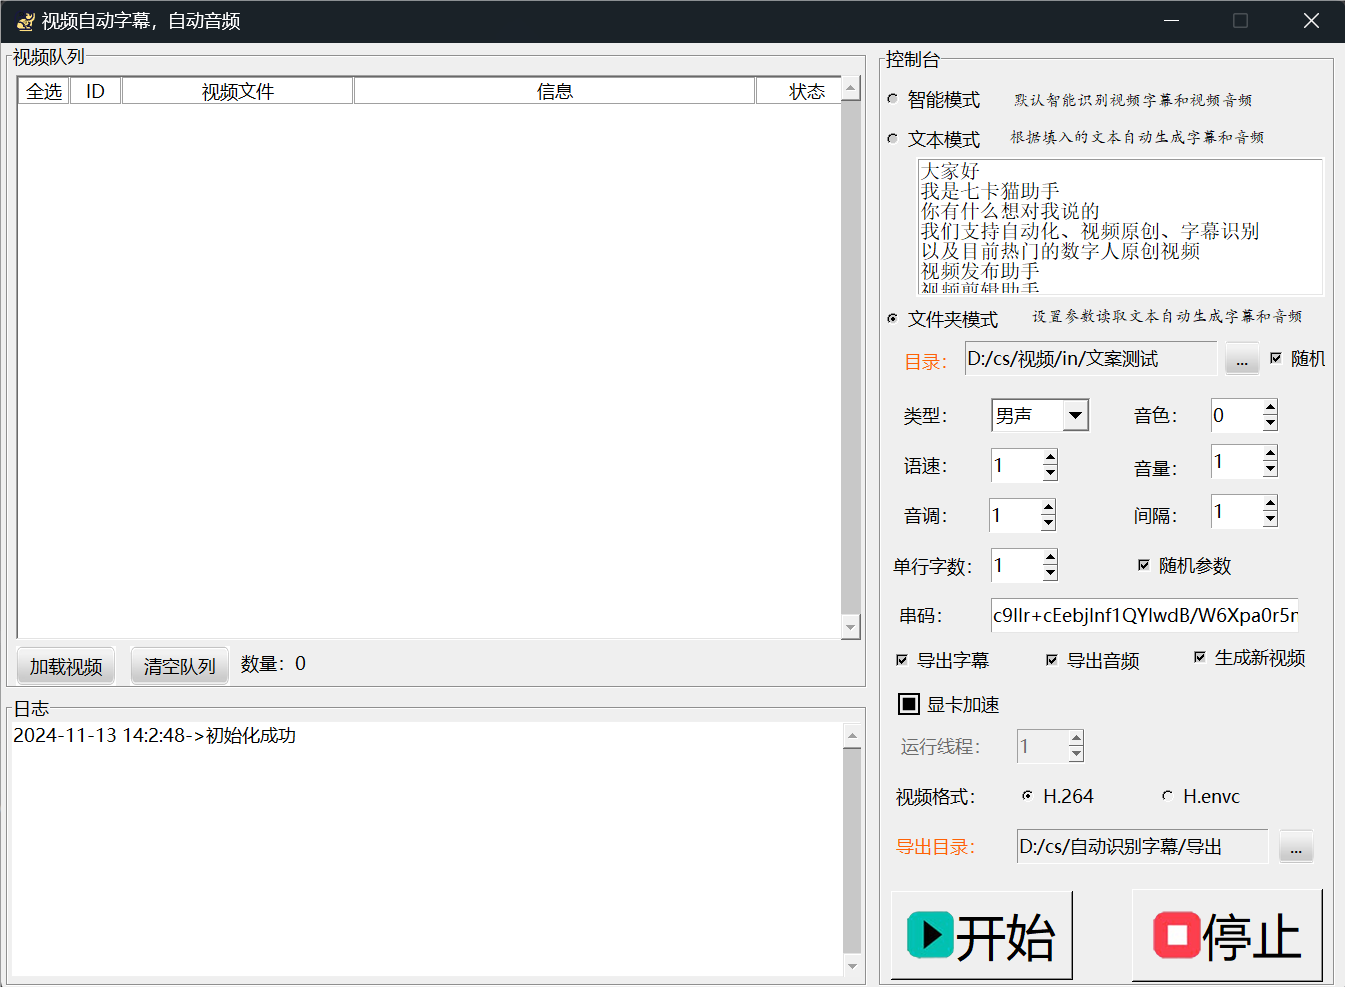Increase the 音色 value with the up arrow
The image size is (1345, 987).
1270,407
